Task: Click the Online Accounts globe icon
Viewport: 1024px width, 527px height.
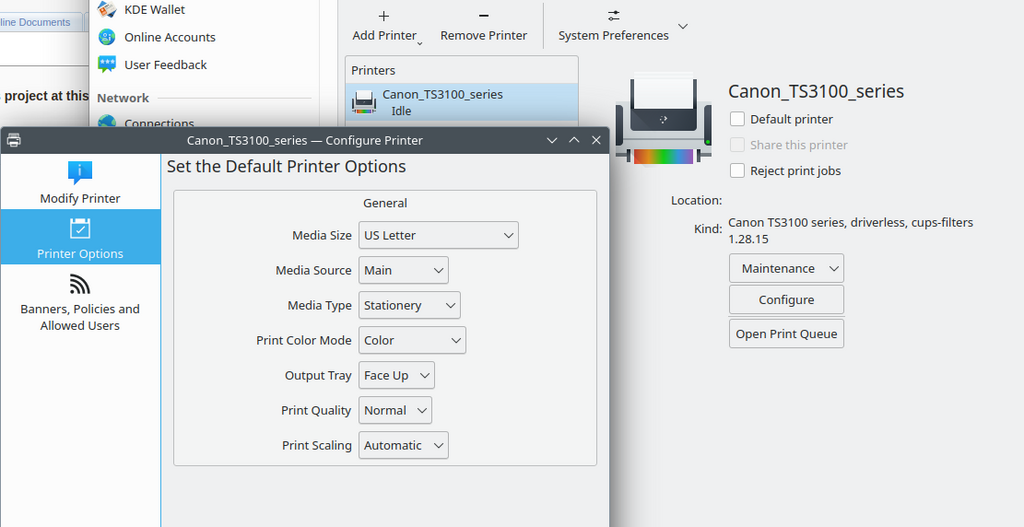Action: point(106,37)
